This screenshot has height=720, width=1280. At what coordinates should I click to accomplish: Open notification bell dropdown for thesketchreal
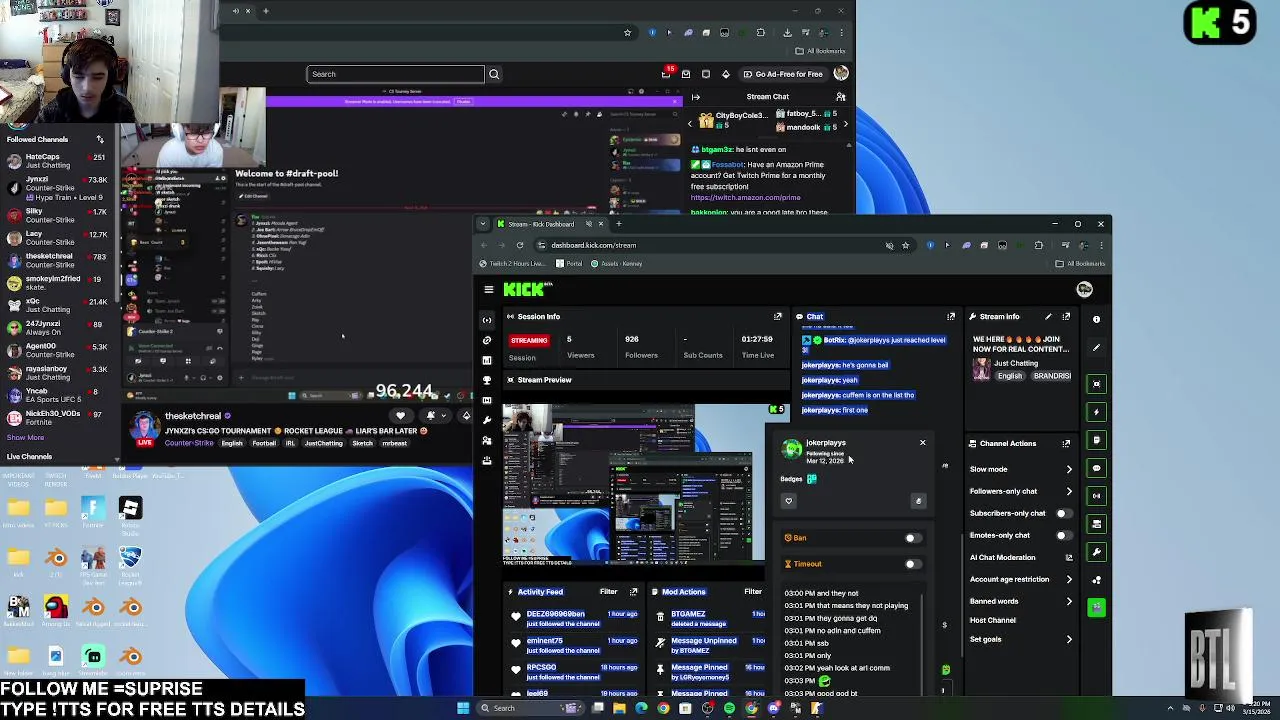(x=436, y=416)
